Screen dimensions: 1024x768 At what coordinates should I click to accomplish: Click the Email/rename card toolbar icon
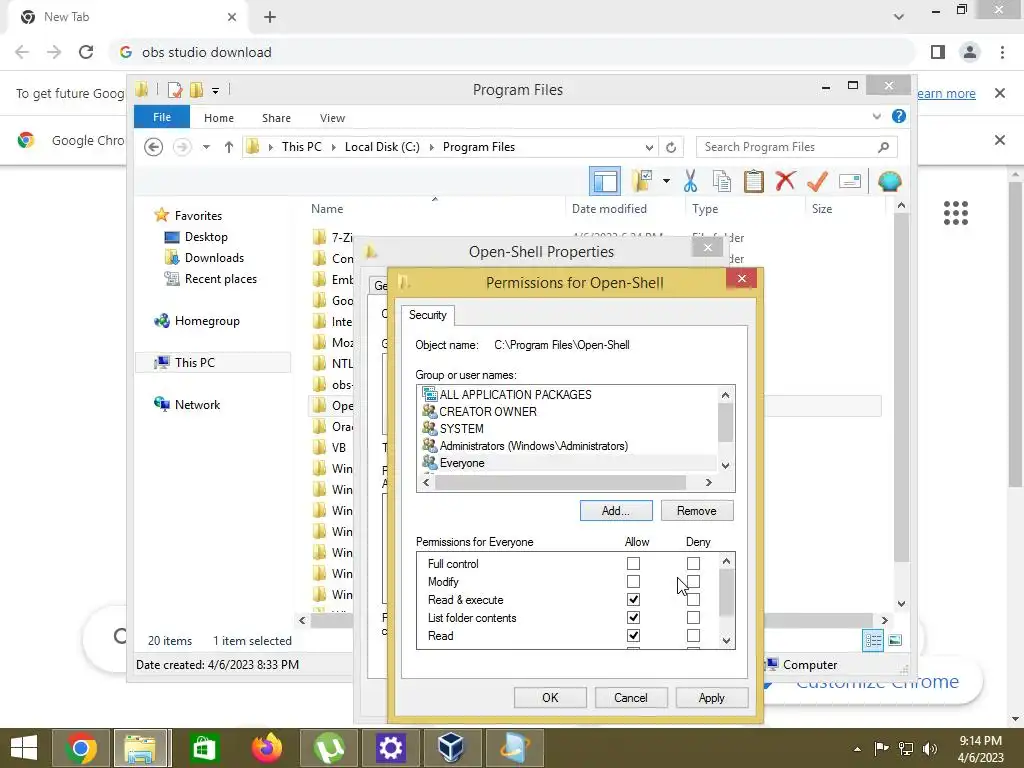(x=849, y=181)
